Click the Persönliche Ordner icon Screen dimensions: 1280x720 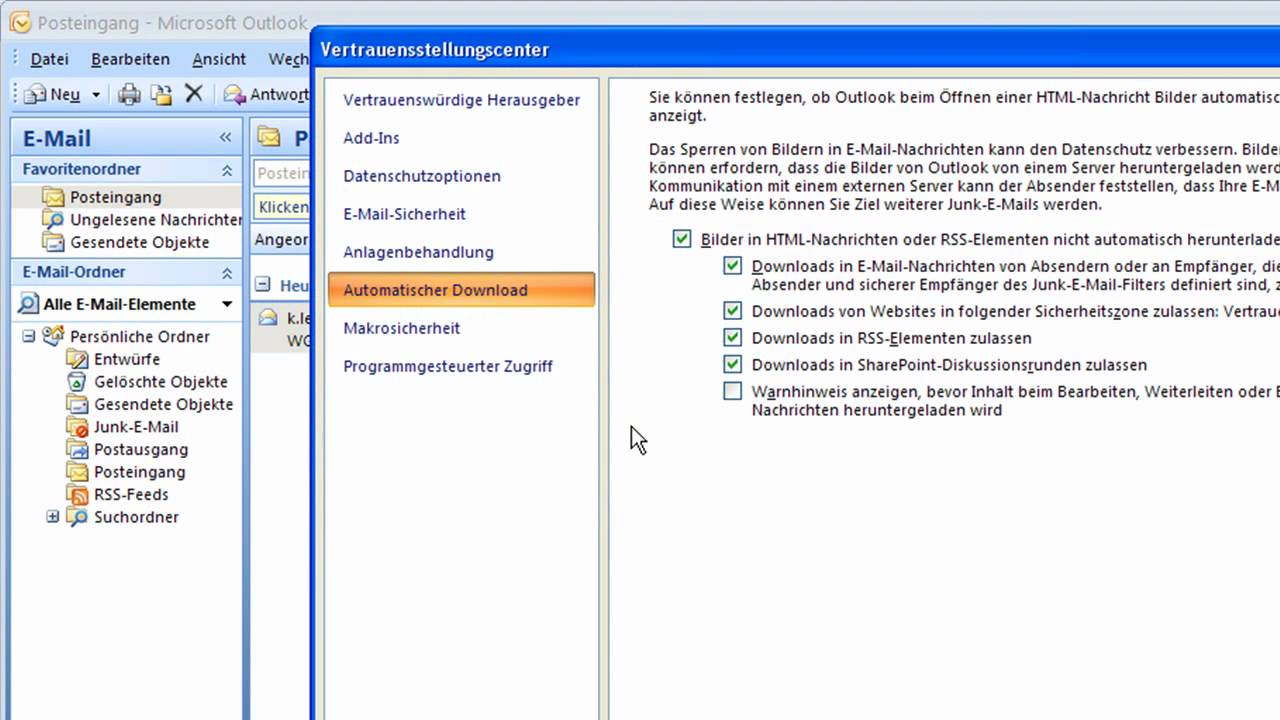[x=53, y=336]
